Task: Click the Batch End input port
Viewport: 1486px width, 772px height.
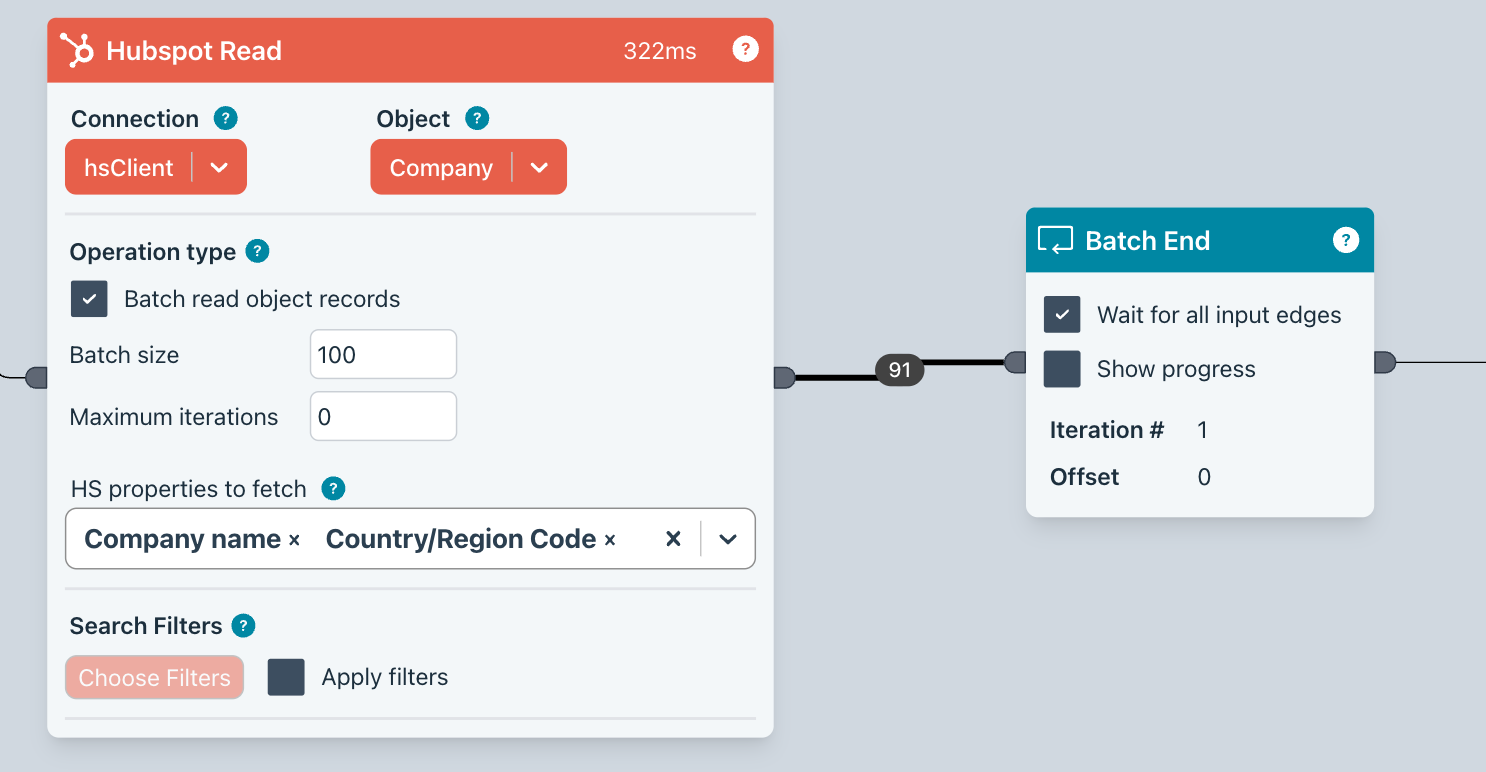Action: [1015, 362]
